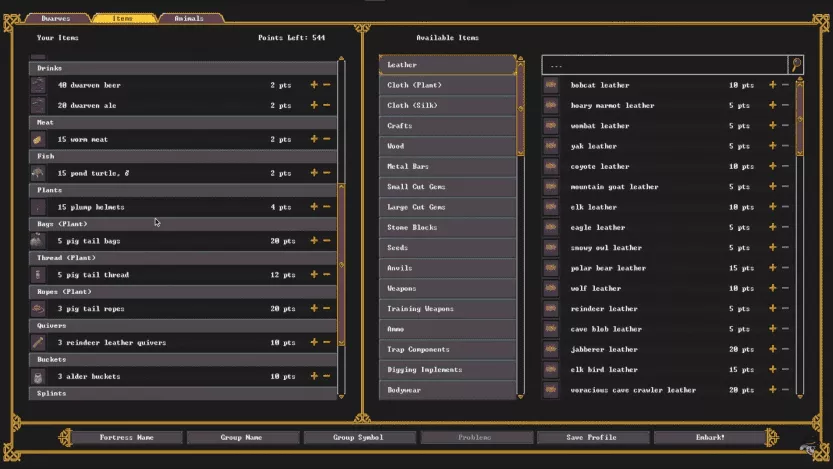This screenshot has width=833, height=469.
Task: Decrease pig tail ropes with minus
Action: pos(327,309)
